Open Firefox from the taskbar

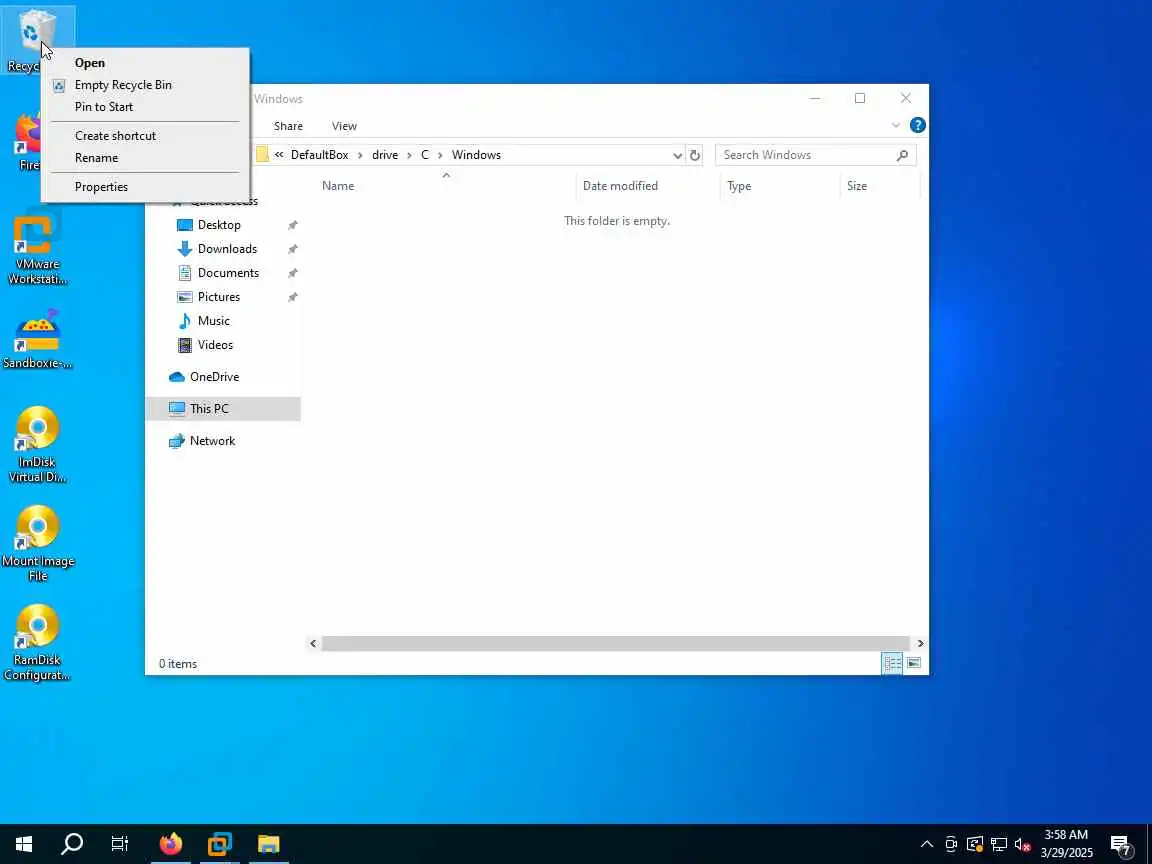[x=170, y=843]
